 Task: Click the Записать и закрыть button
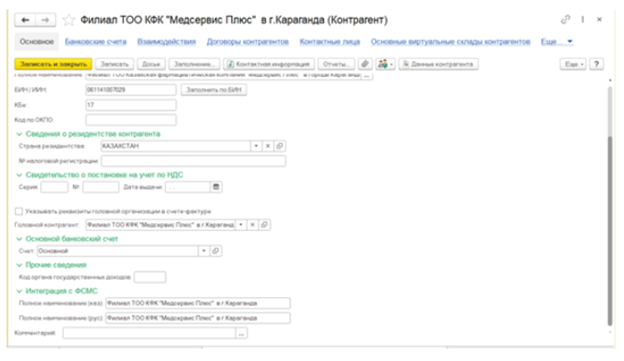coord(53,64)
